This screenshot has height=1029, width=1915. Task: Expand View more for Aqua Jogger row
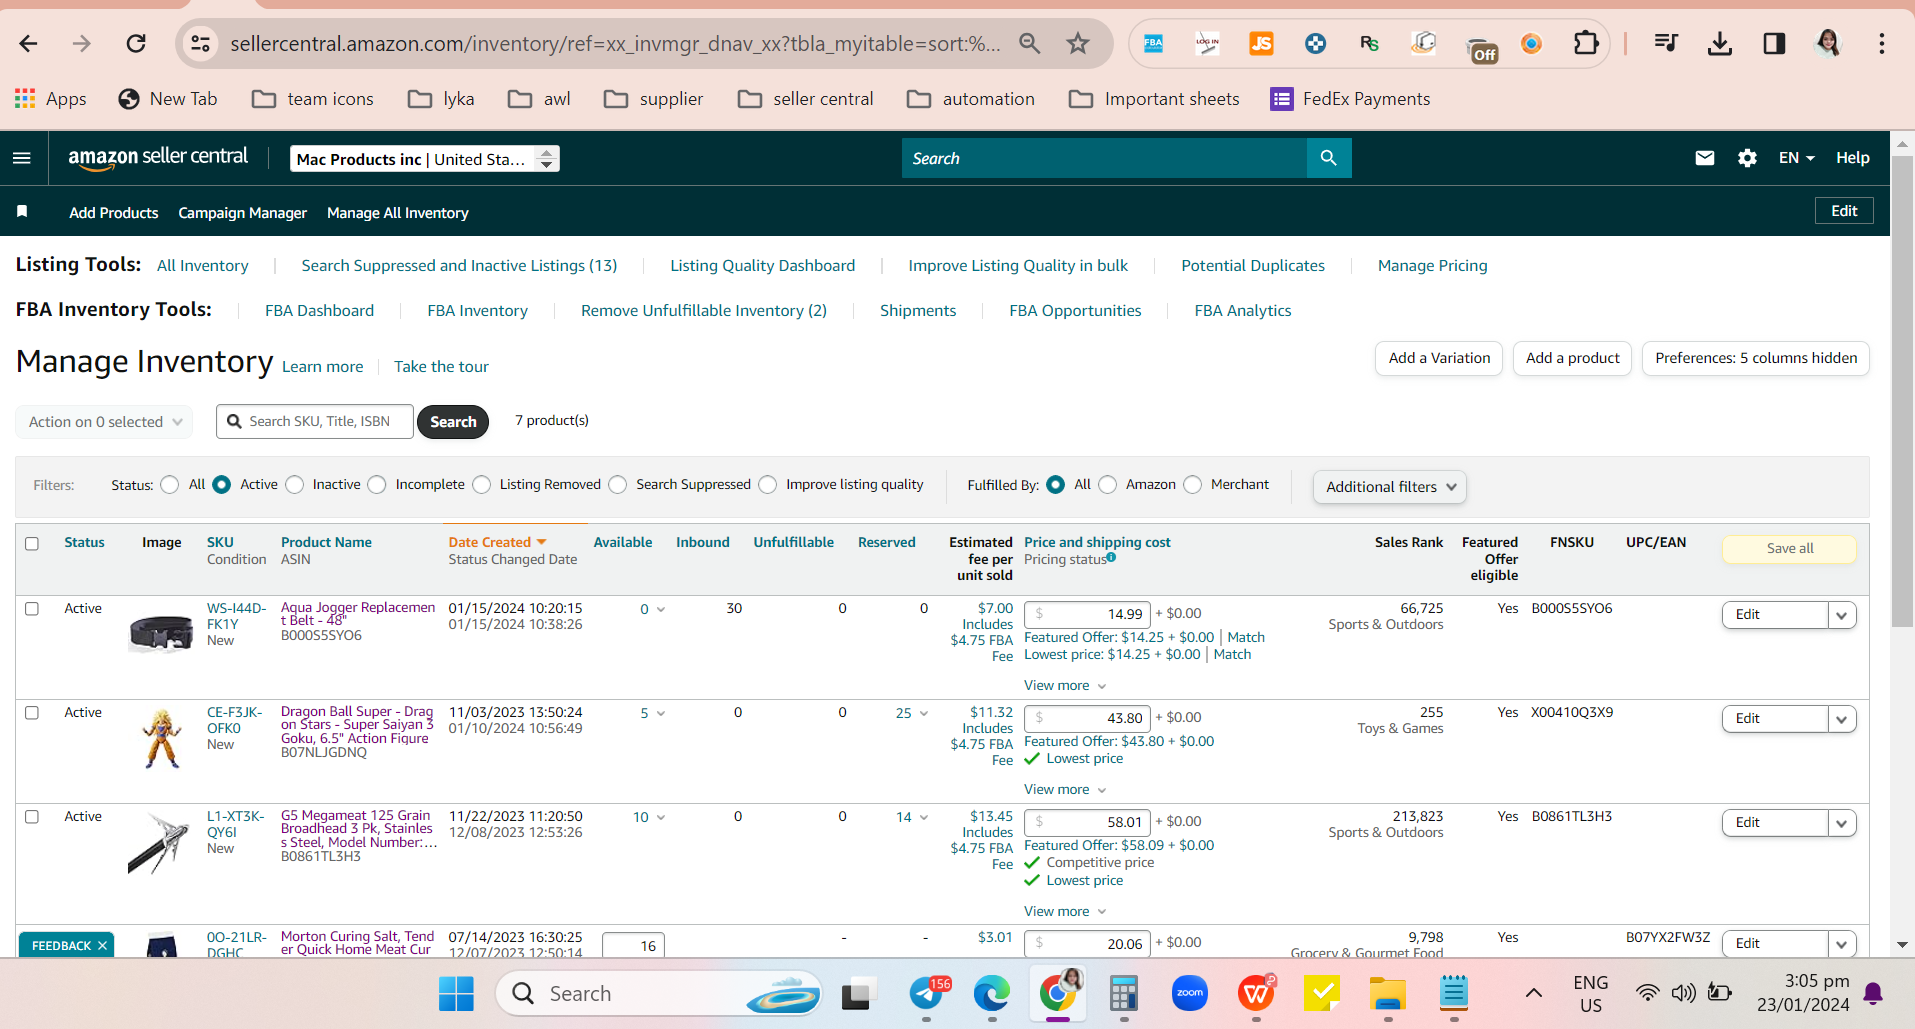pyautogui.click(x=1065, y=685)
